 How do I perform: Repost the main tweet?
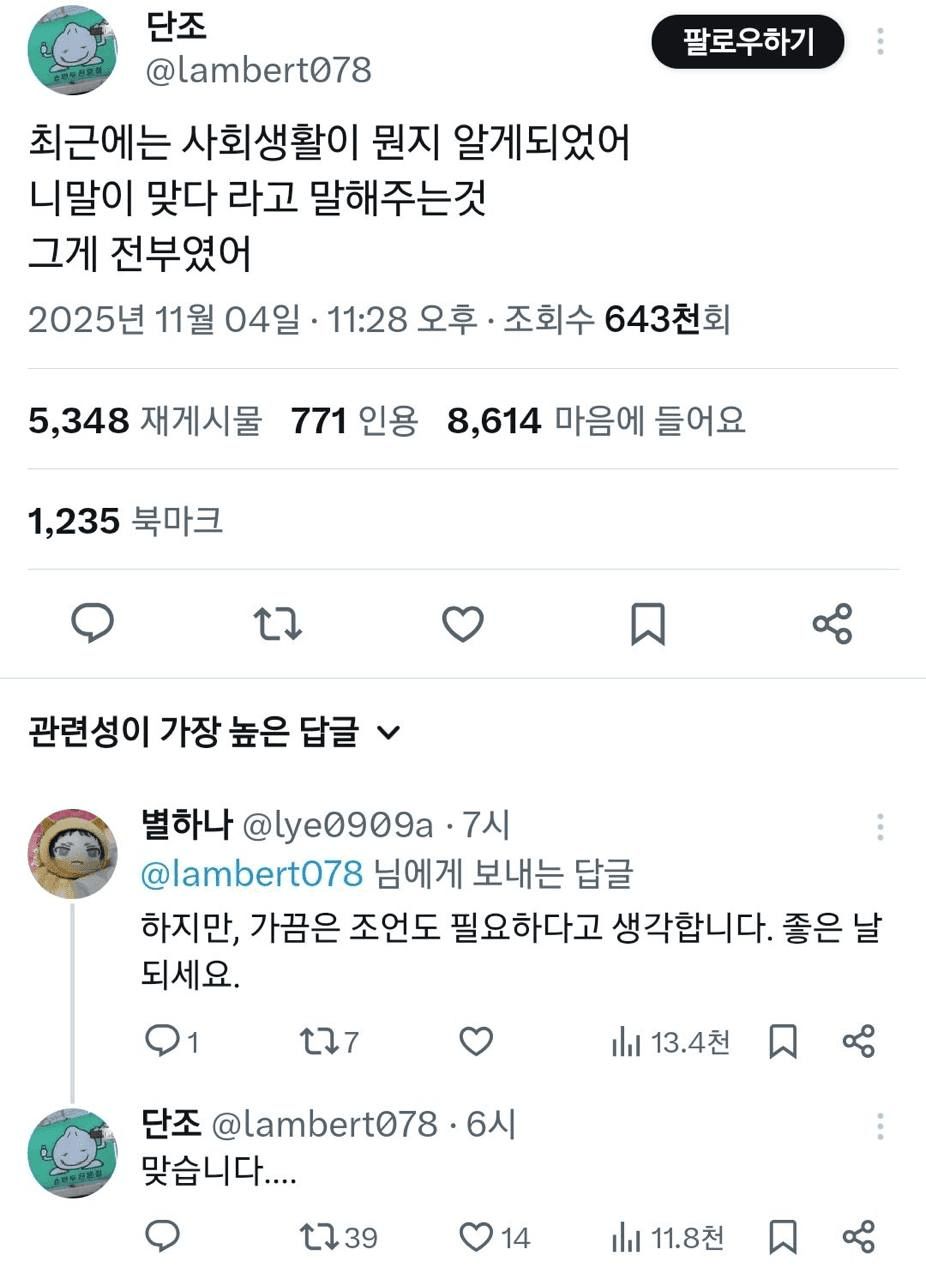[x=278, y=624]
